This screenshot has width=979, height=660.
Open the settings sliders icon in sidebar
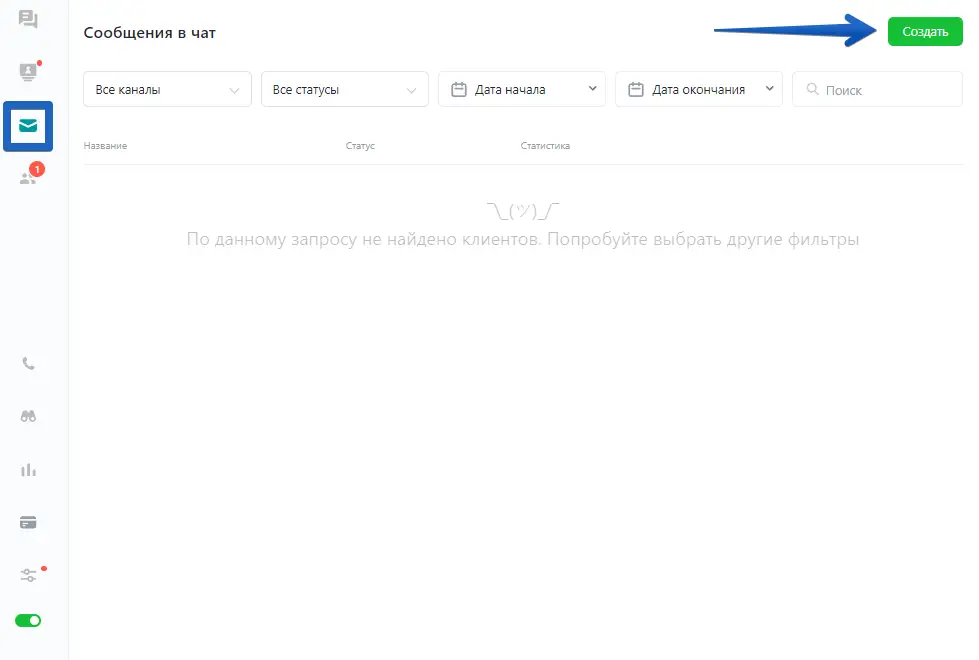point(28,575)
